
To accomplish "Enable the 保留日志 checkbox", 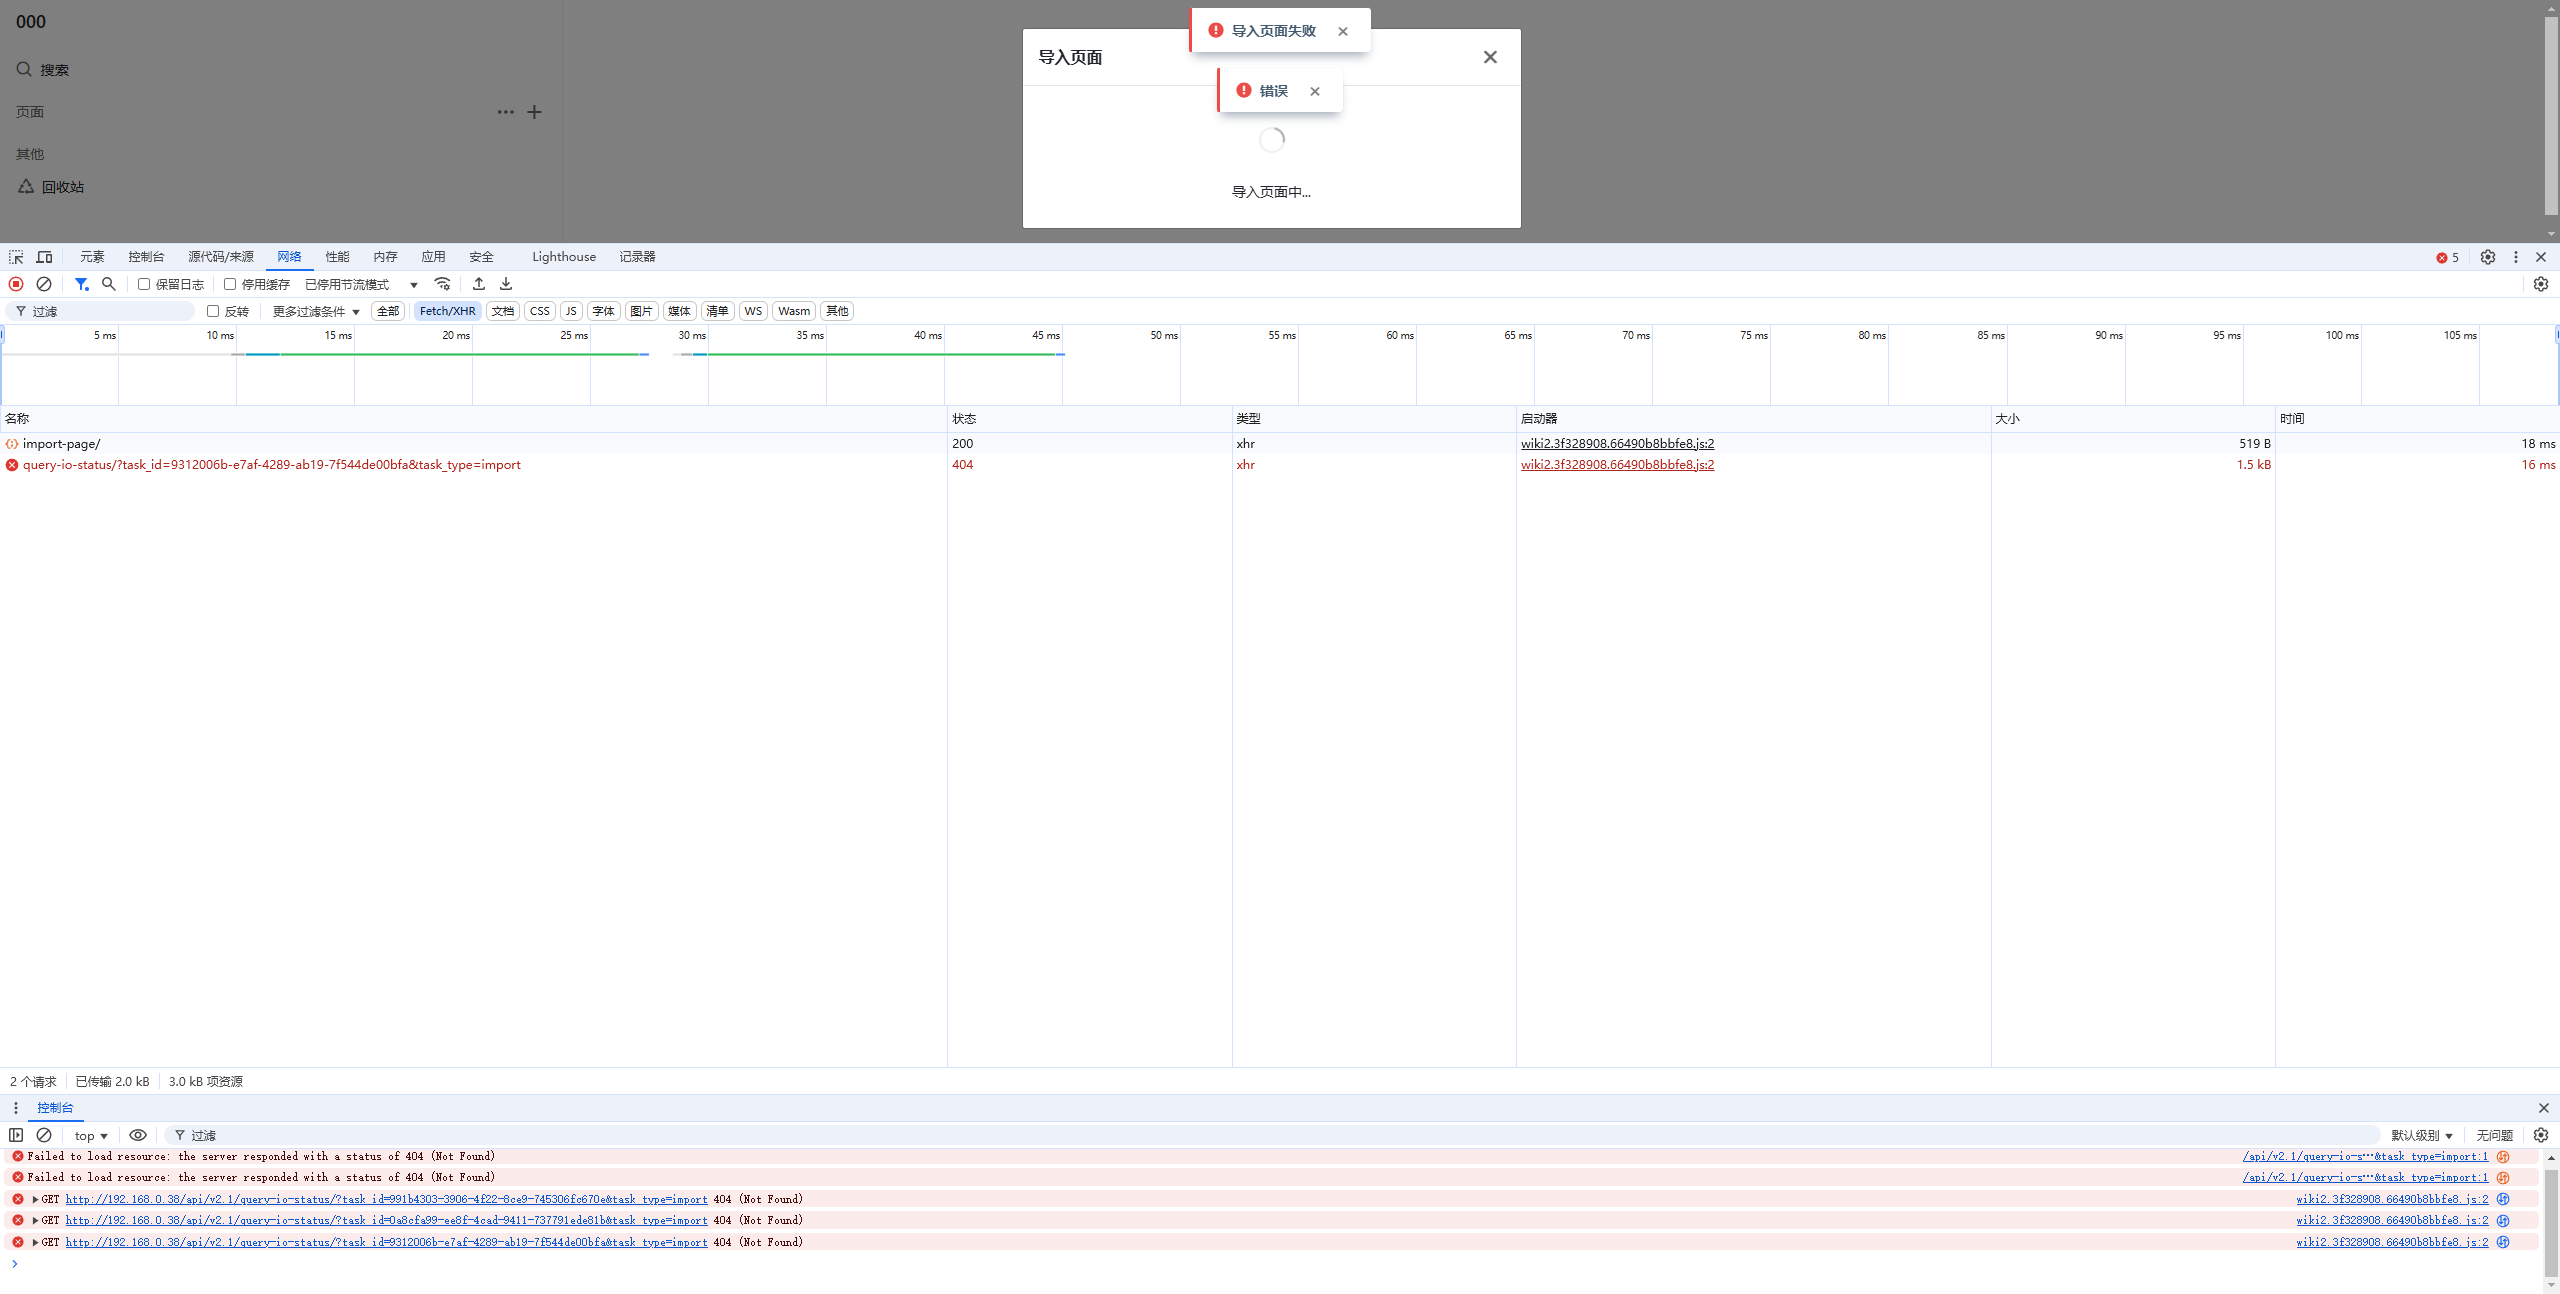I will [x=144, y=284].
